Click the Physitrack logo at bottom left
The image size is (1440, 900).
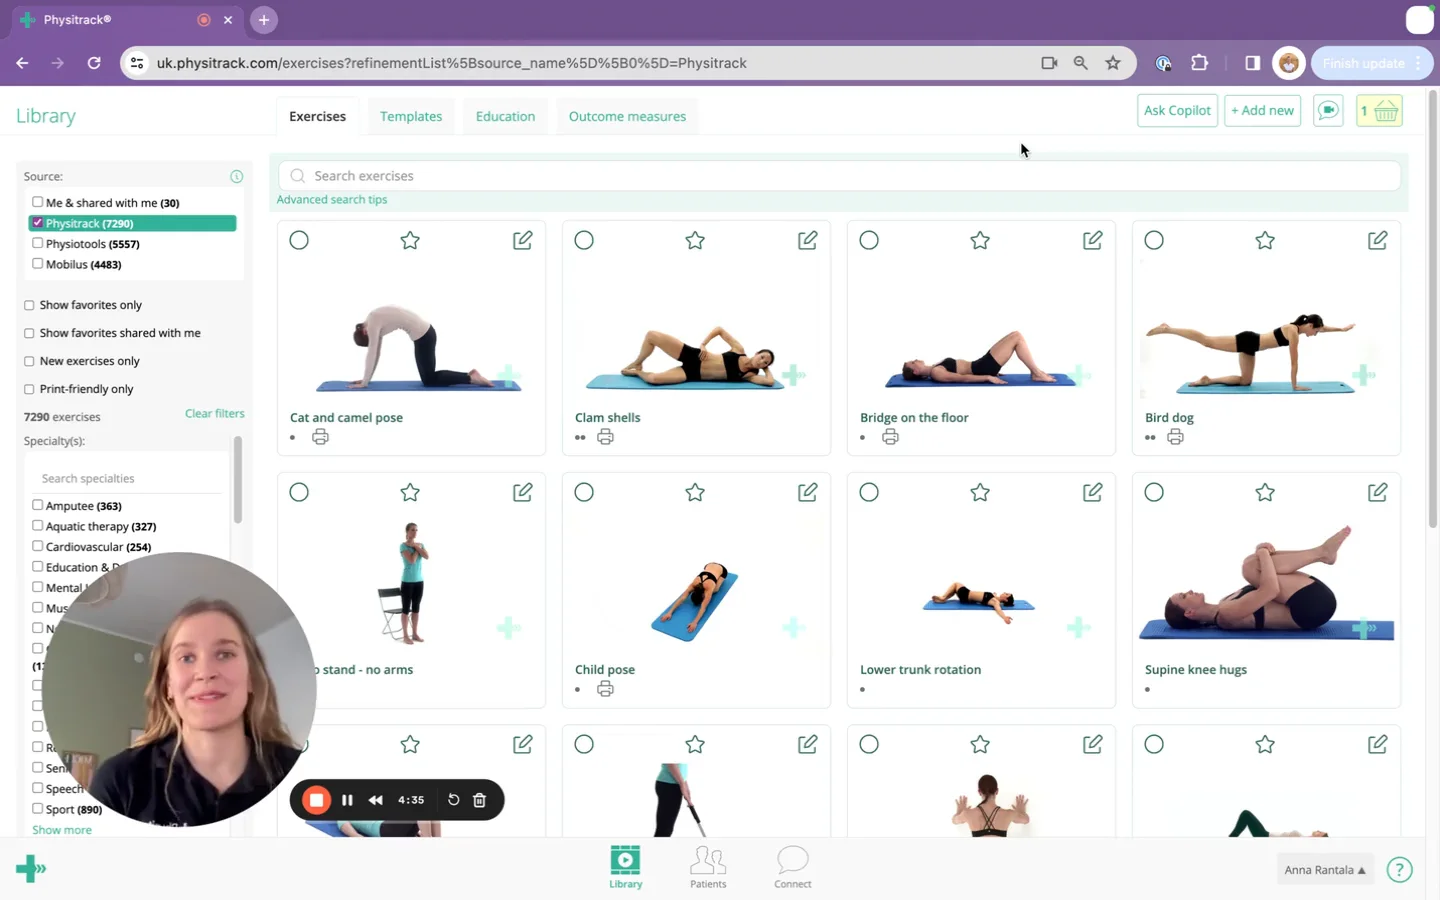click(31, 868)
